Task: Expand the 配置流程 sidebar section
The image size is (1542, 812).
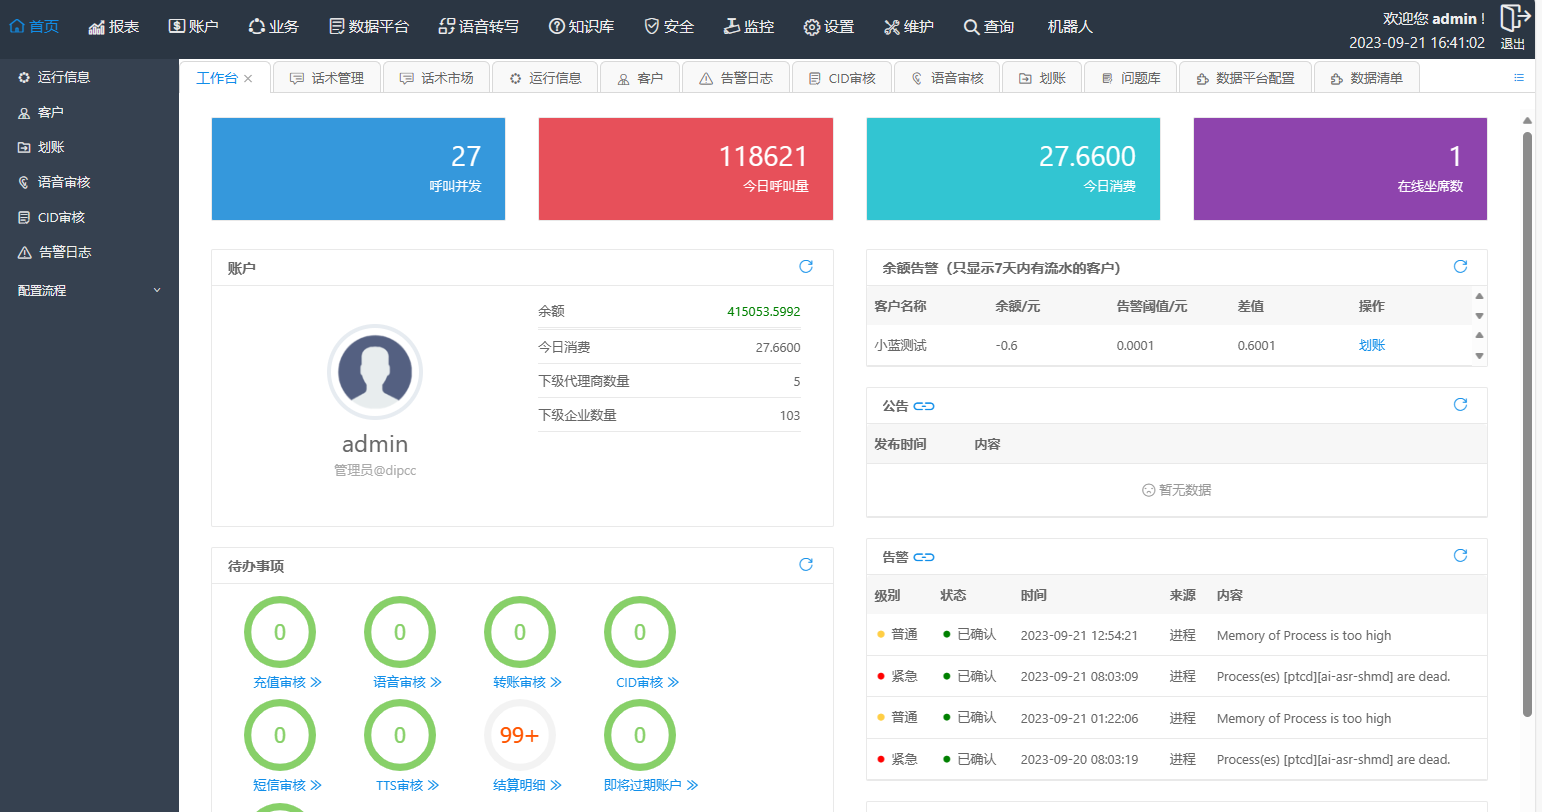Action: (x=89, y=290)
